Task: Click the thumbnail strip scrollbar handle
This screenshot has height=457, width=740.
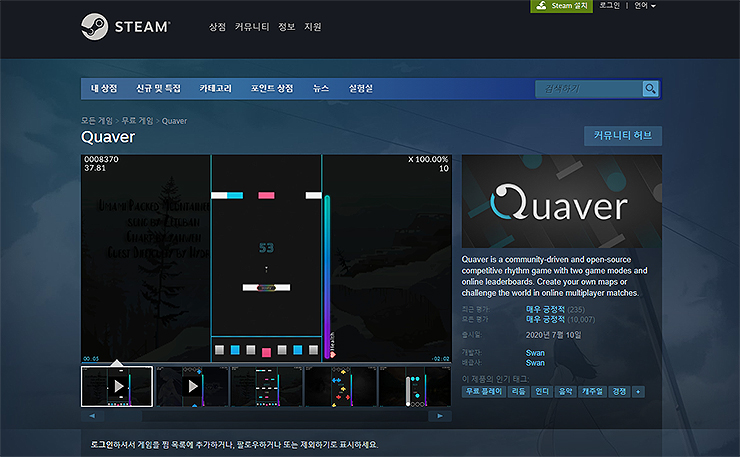Action: coord(124,416)
